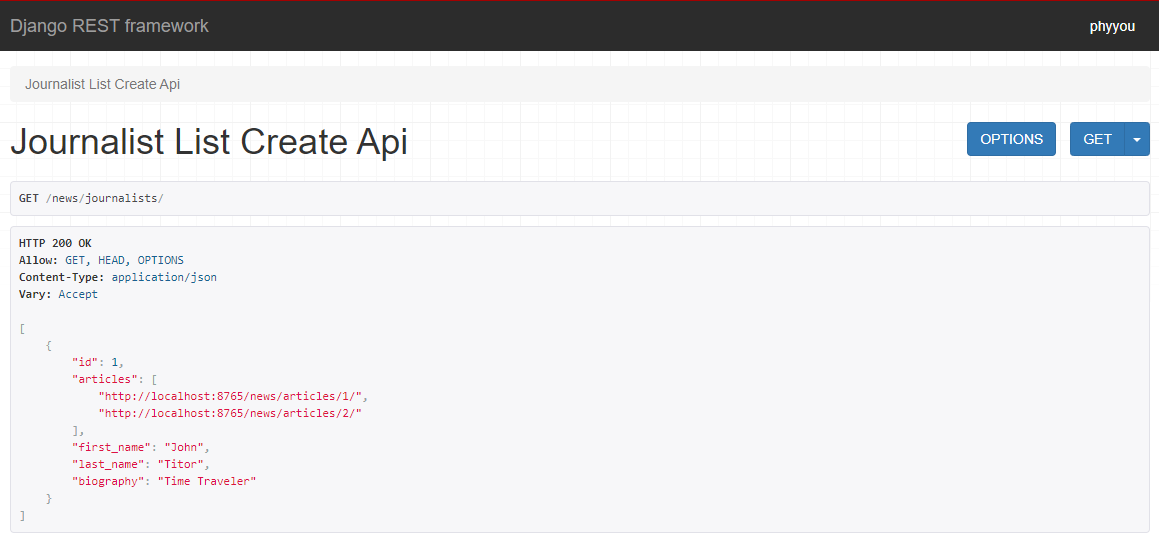Click the "first_name" John entry
Image resolution: width=1159 pixels, height=545 pixels.
pyautogui.click(x=140, y=447)
